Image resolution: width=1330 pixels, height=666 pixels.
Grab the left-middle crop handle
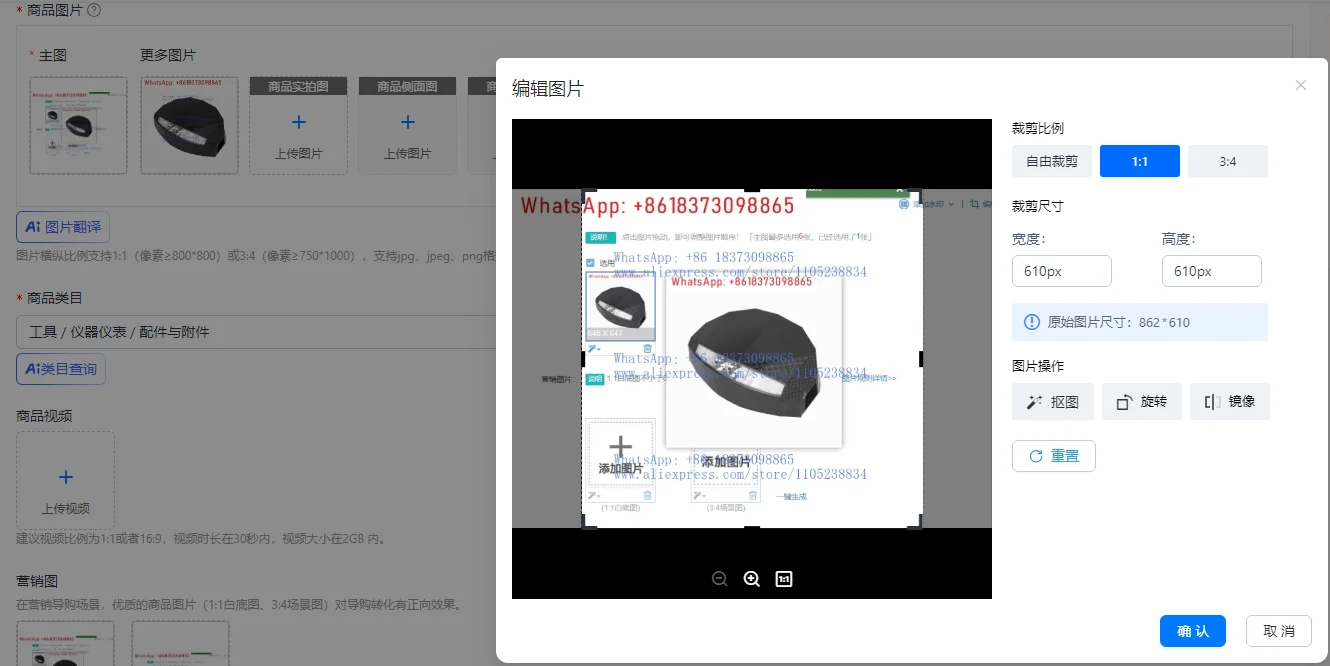583,358
